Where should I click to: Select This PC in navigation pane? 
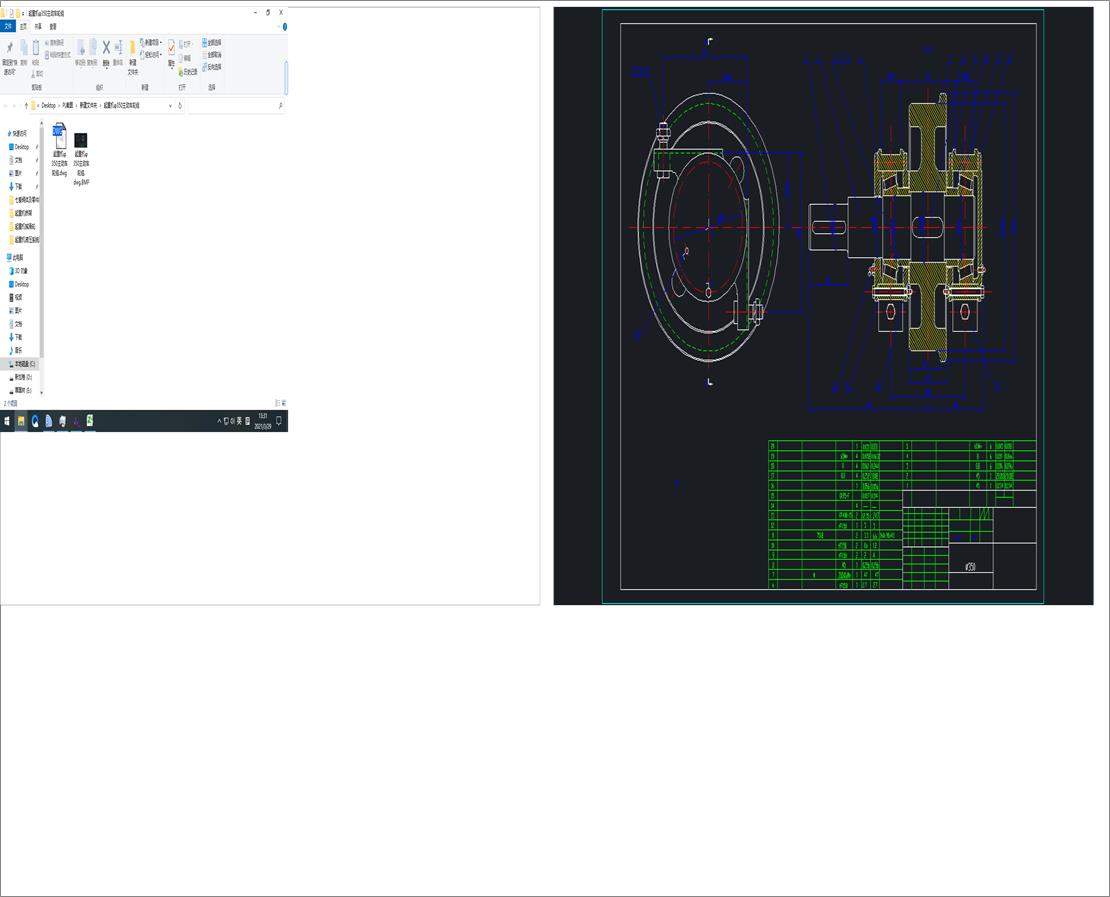(x=16, y=258)
